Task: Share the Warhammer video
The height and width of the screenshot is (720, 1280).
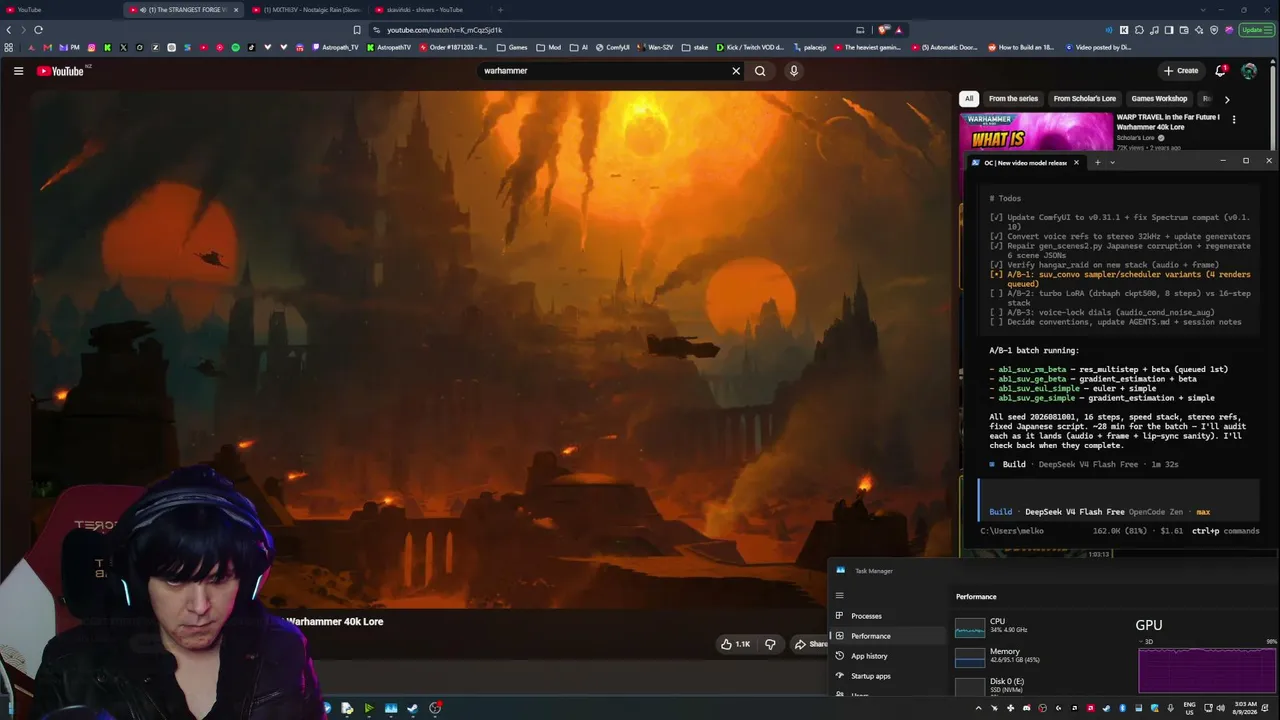Action: [x=811, y=644]
